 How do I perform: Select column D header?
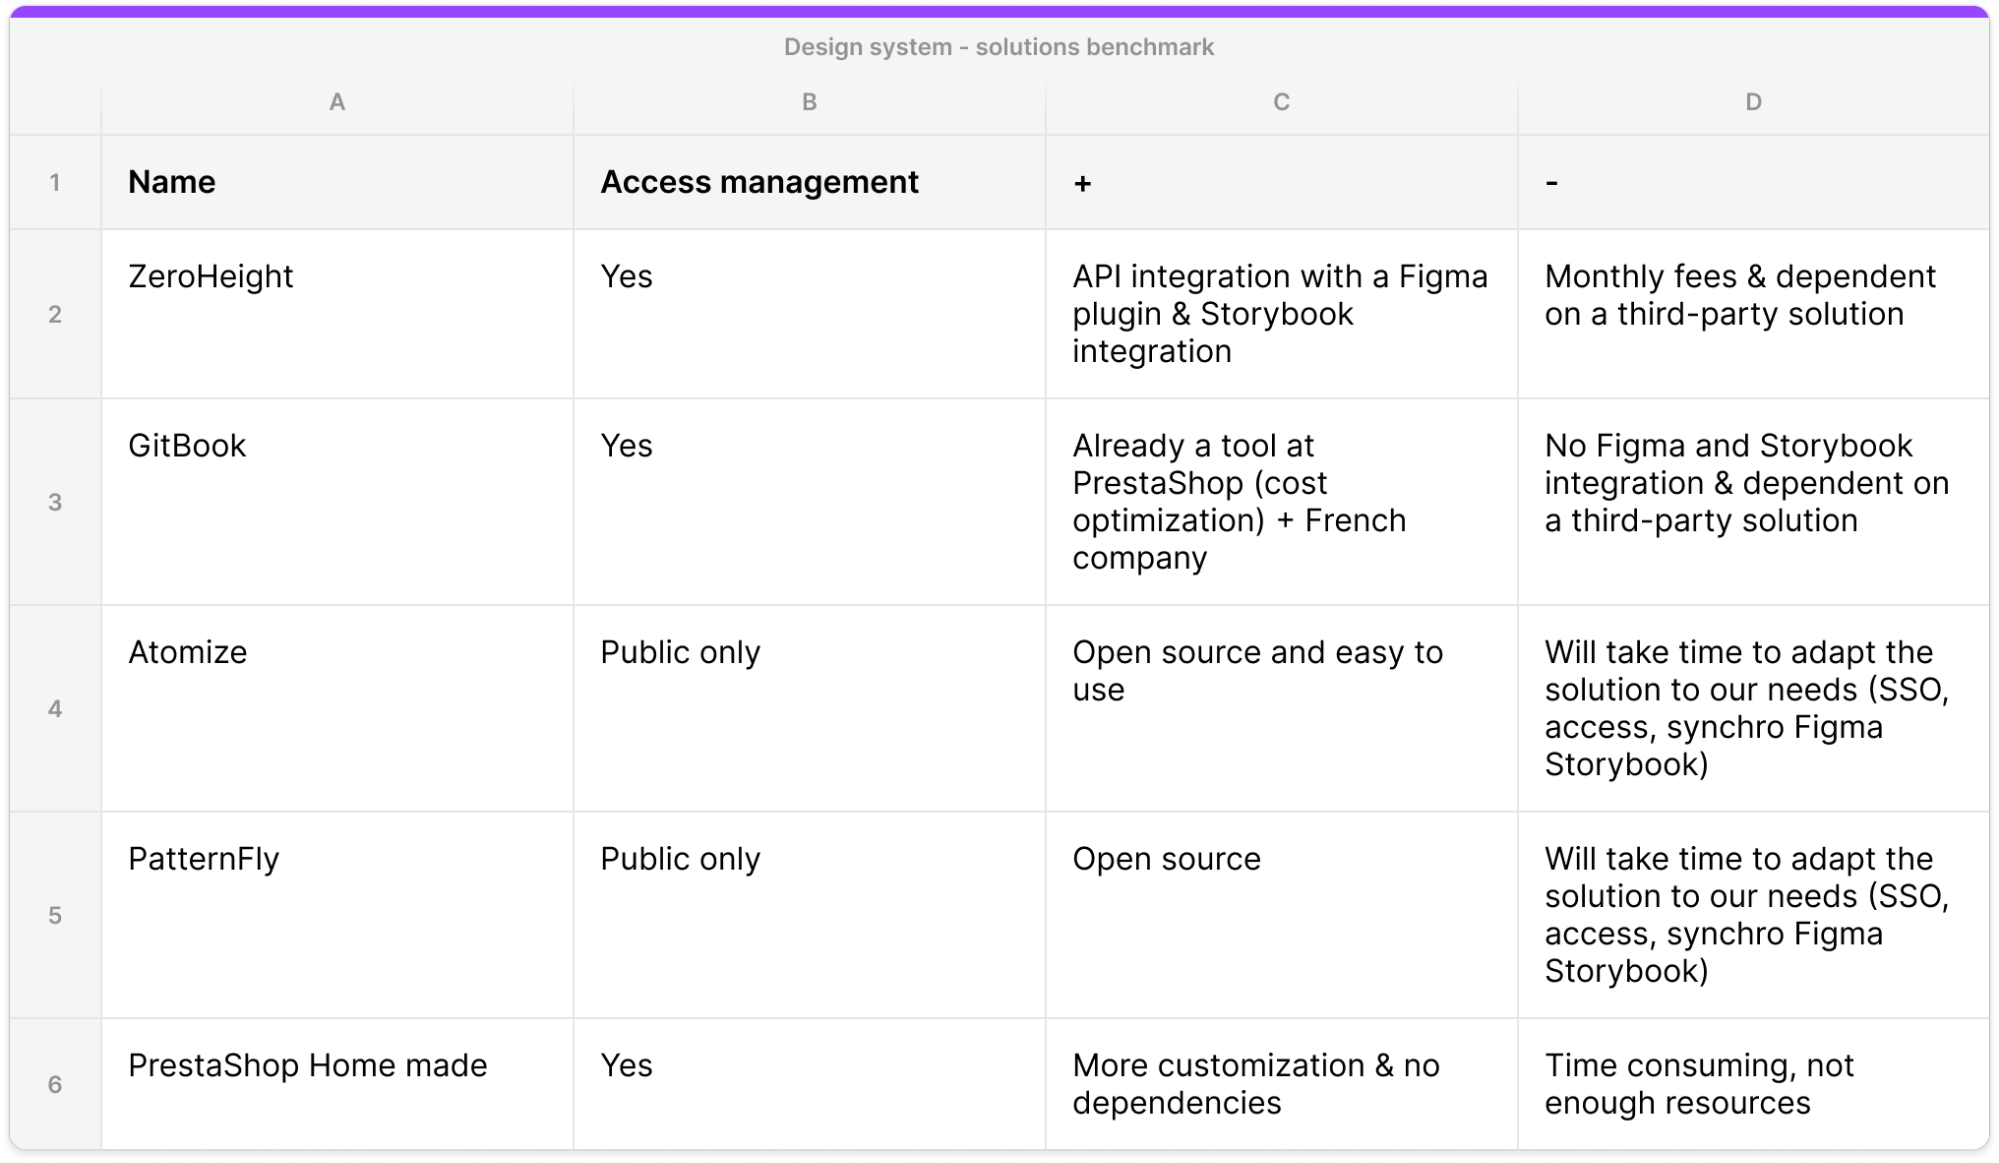pos(1753,102)
